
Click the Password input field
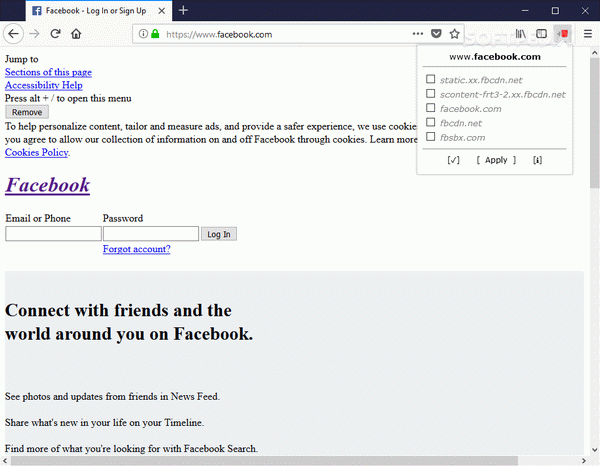pos(151,234)
